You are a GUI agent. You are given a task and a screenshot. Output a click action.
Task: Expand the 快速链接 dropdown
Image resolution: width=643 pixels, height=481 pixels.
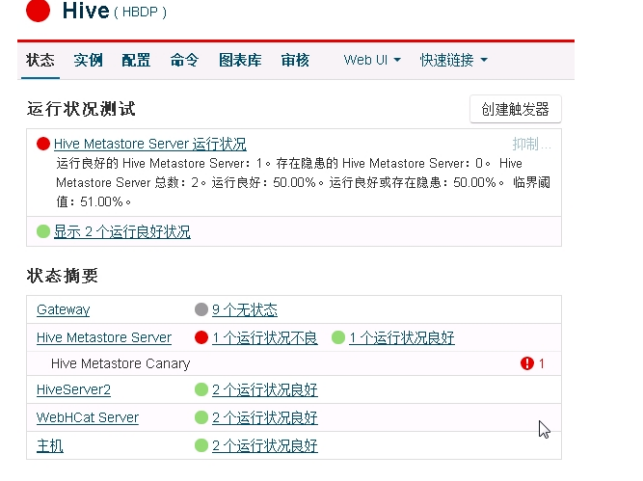coord(454,60)
